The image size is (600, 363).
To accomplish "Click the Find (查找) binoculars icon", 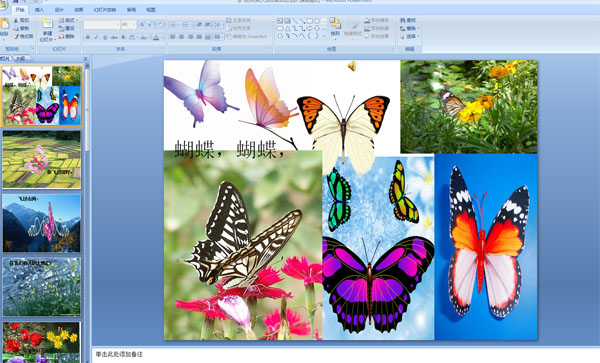I will pos(403,20).
